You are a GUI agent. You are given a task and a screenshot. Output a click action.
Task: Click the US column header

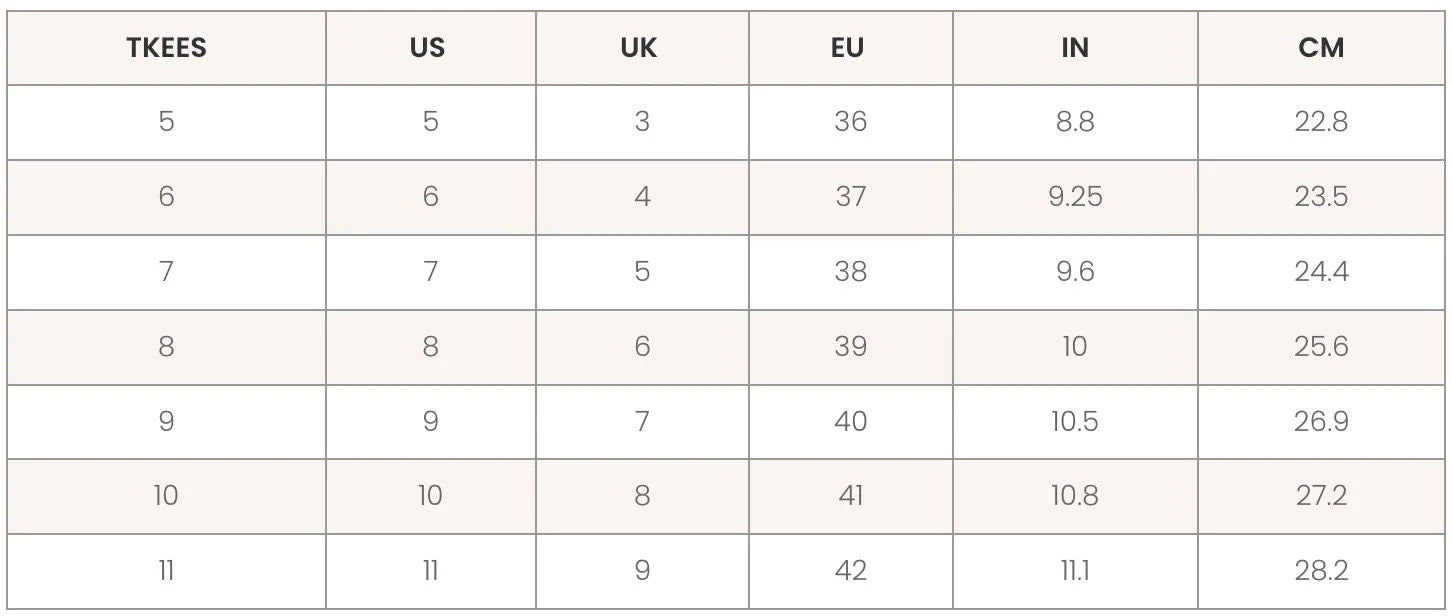[428, 48]
